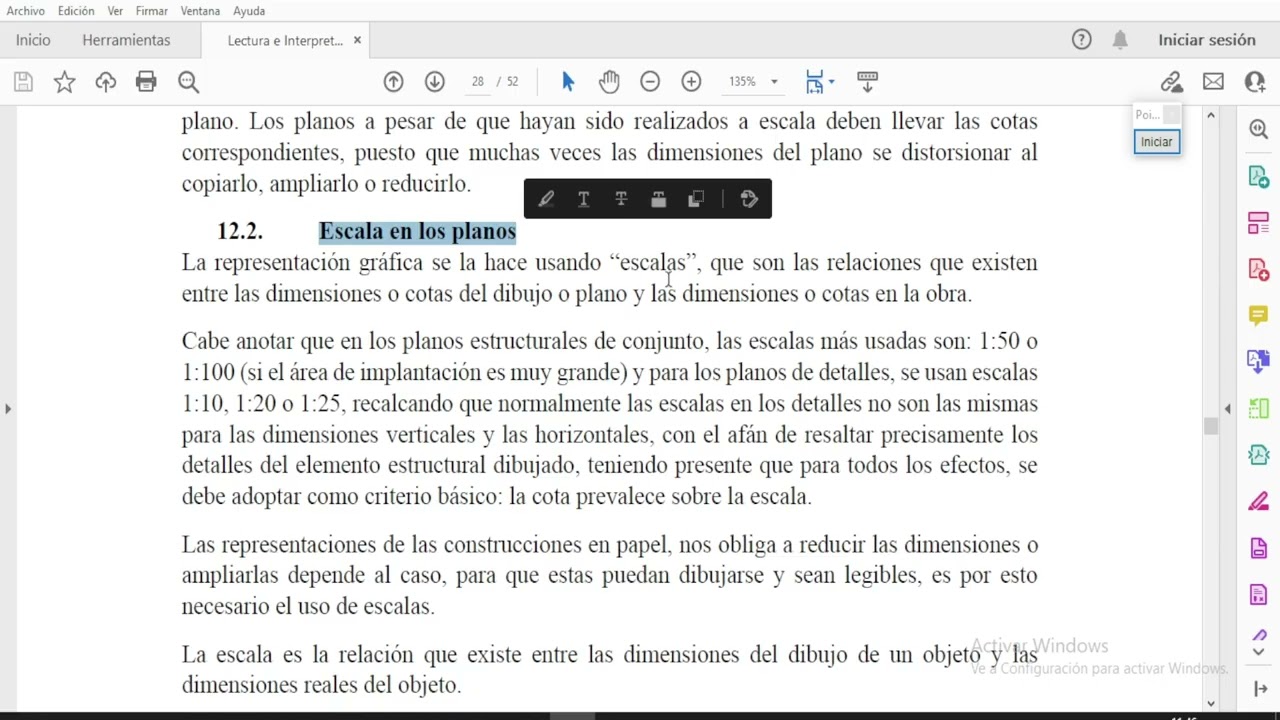Expand the left navigation pane arrow
Image resolution: width=1280 pixels, height=720 pixels.
[x=8, y=408]
